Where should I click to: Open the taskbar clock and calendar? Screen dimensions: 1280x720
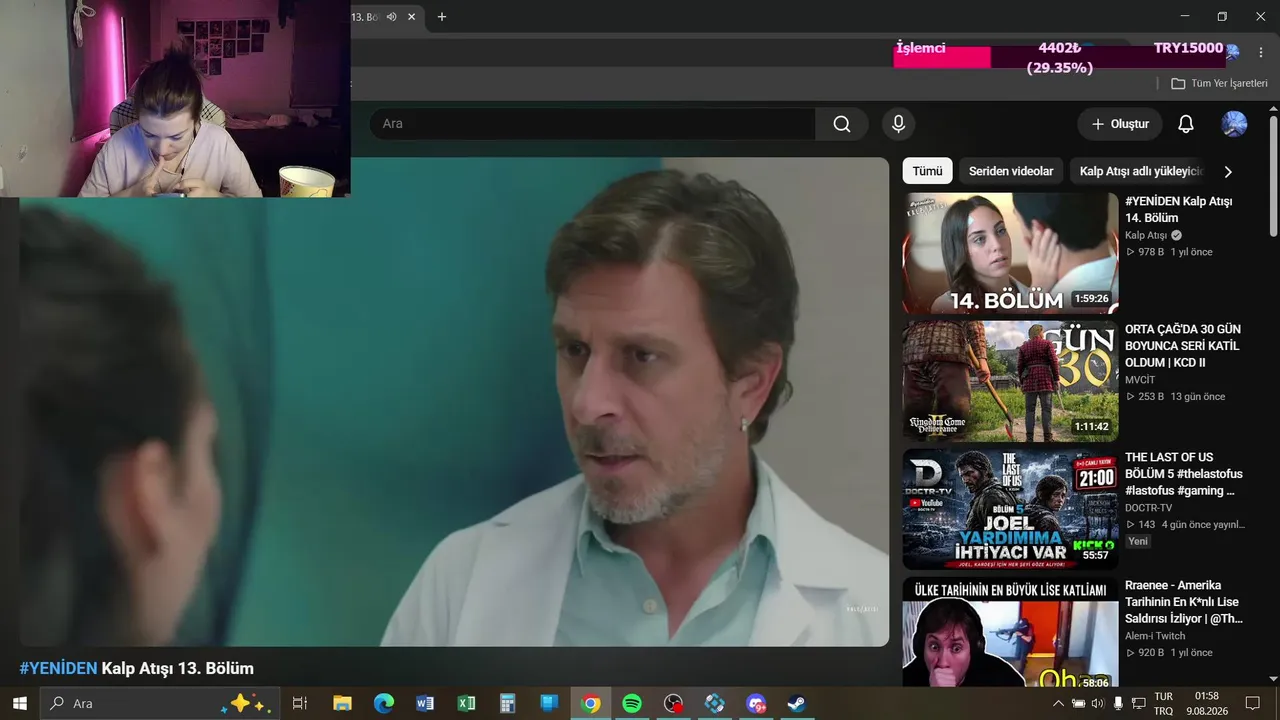tap(1207, 703)
